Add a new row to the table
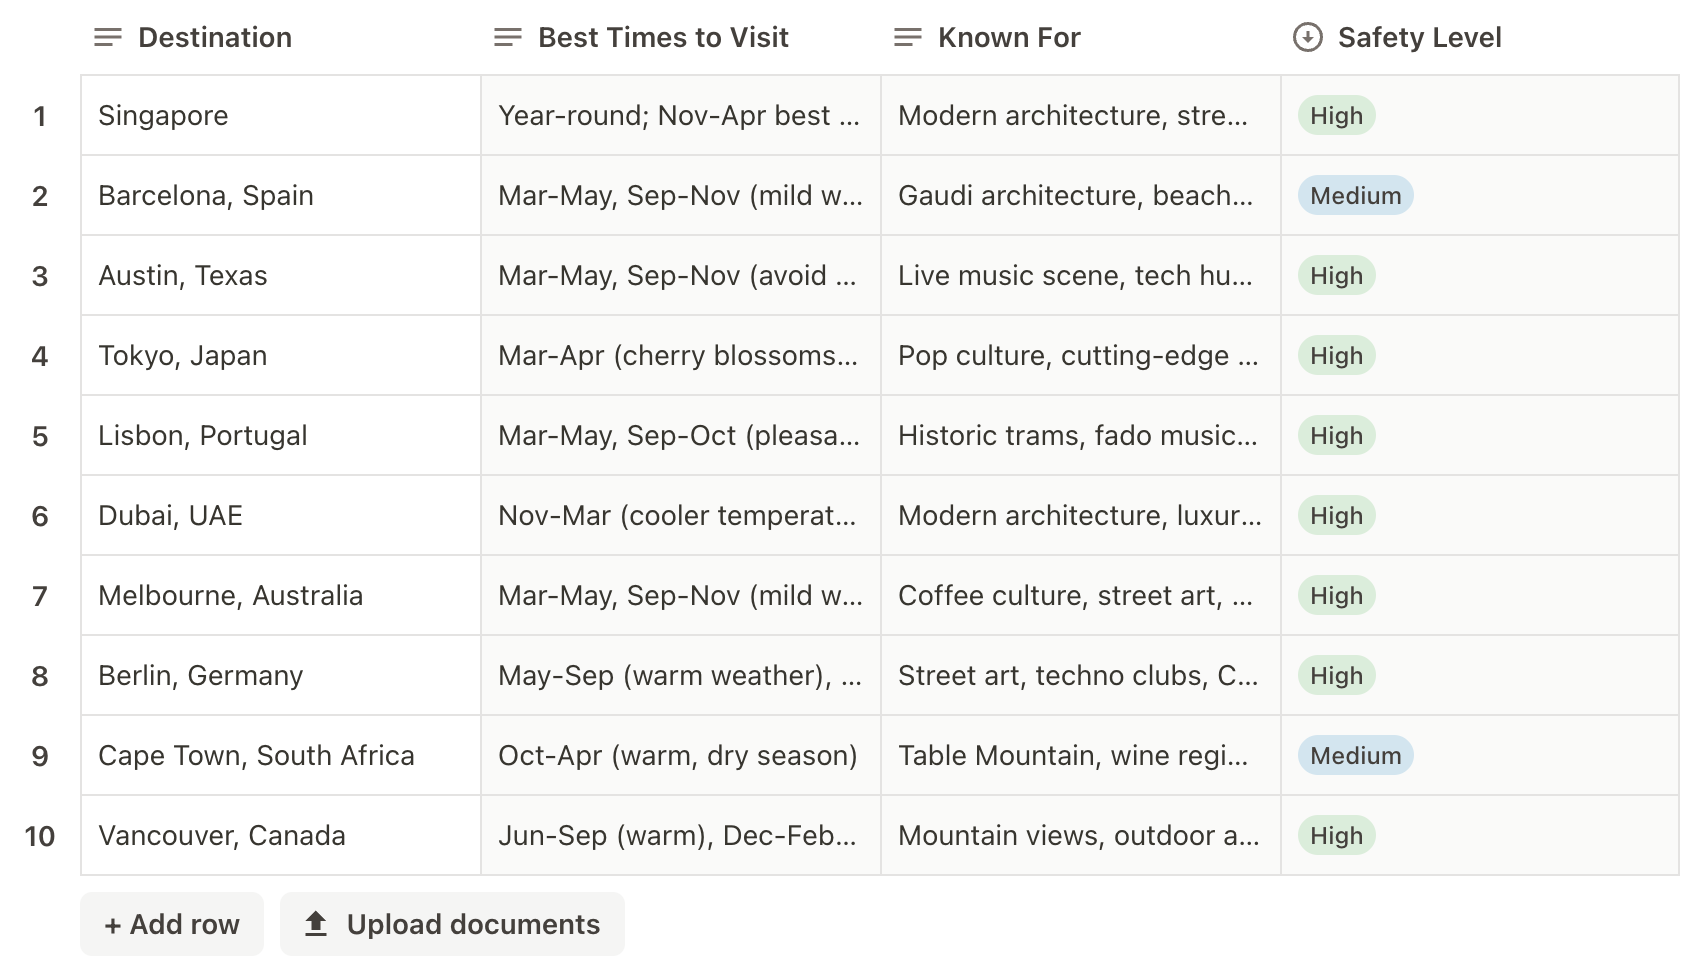 tap(172, 924)
